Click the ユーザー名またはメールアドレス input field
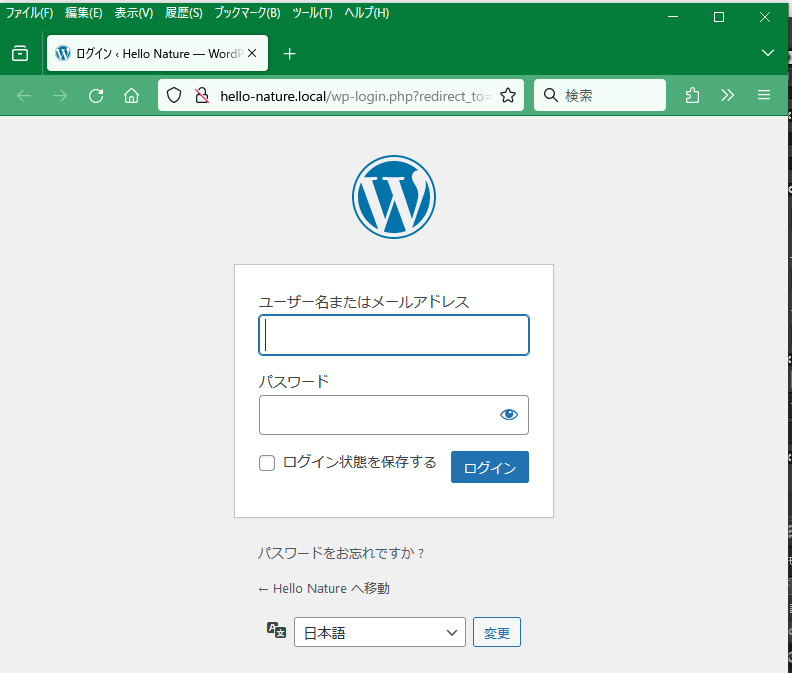The height and width of the screenshot is (673, 792). 394,336
